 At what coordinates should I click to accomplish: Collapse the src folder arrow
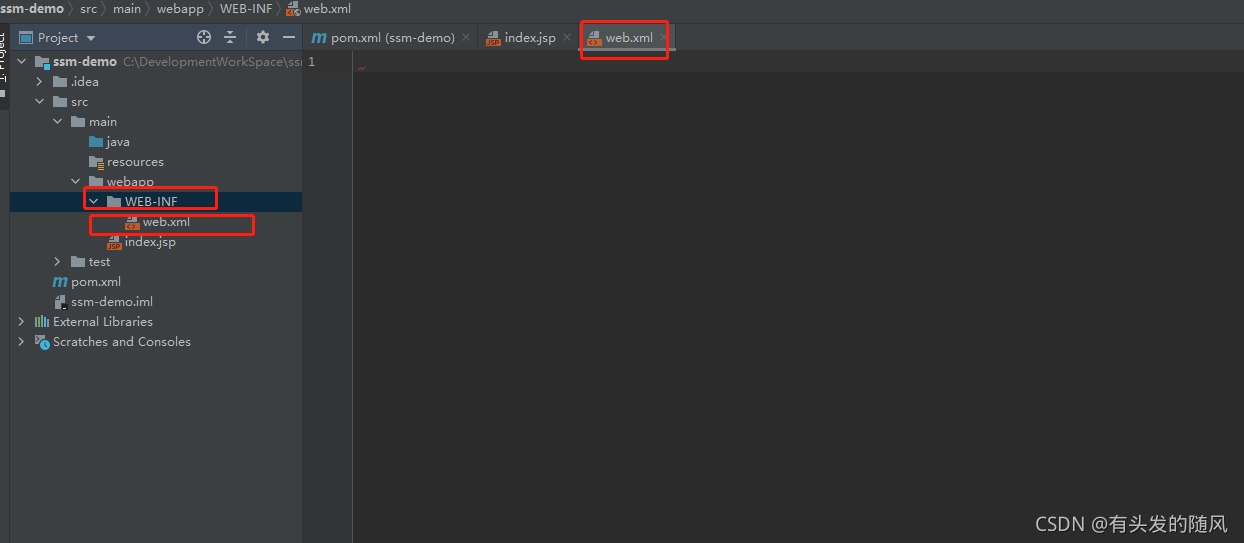point(40,101)
